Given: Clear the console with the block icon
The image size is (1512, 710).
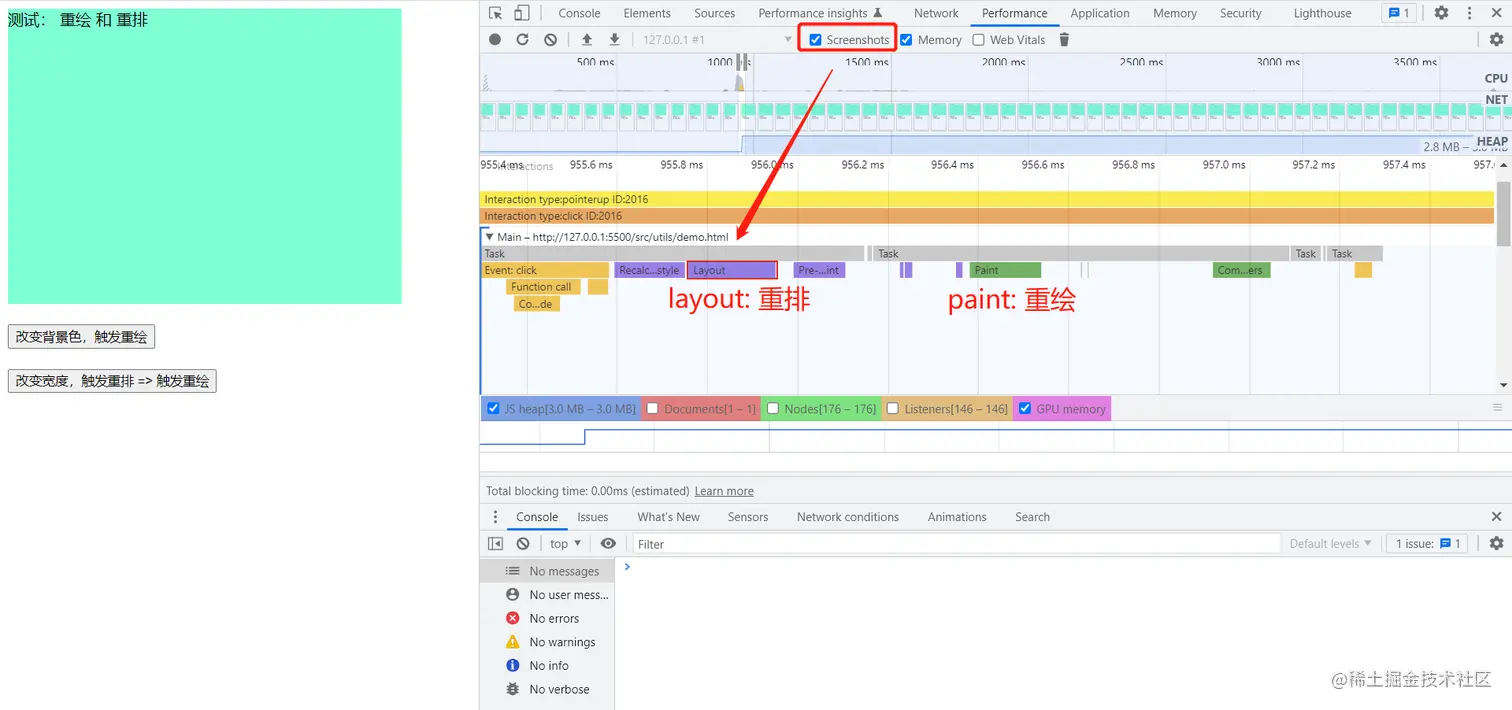Looking at the screenshot, I should [x=523, y=544].
